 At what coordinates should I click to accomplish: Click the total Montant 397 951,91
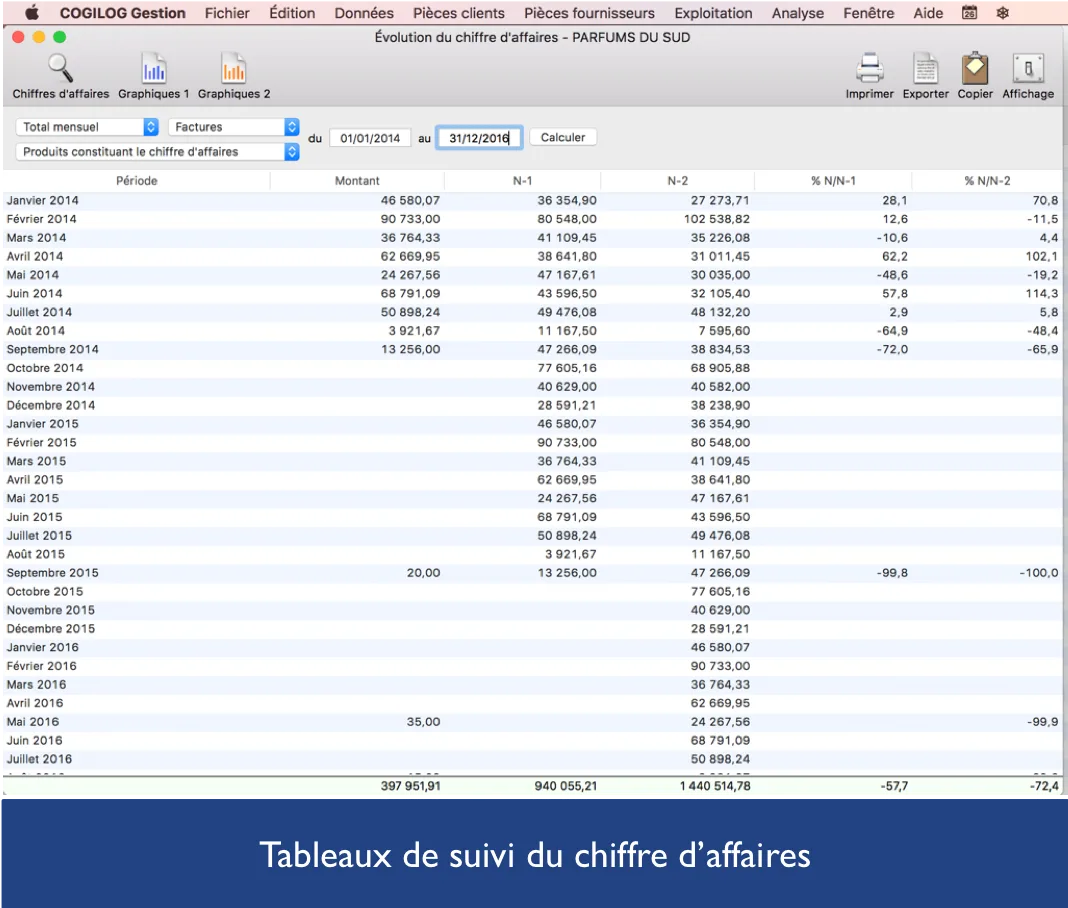click(x=410, y=786)
